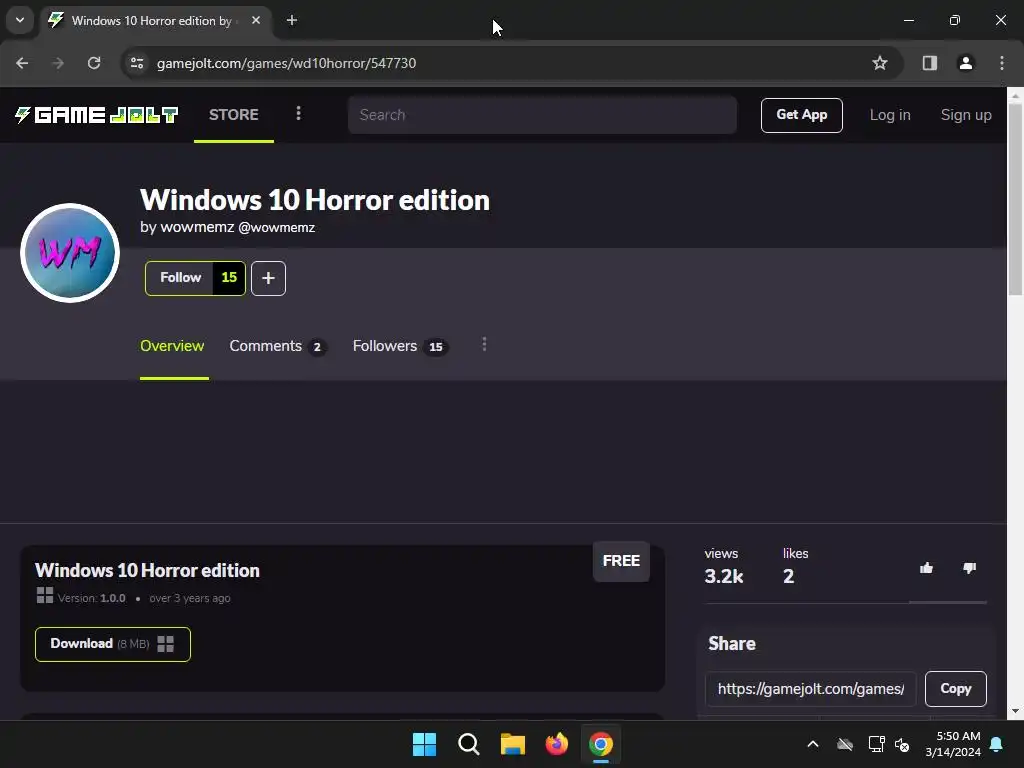Open the Chrome three-dot menu
Viewport: 1024px width, 768px height.
pos(1001,63)
